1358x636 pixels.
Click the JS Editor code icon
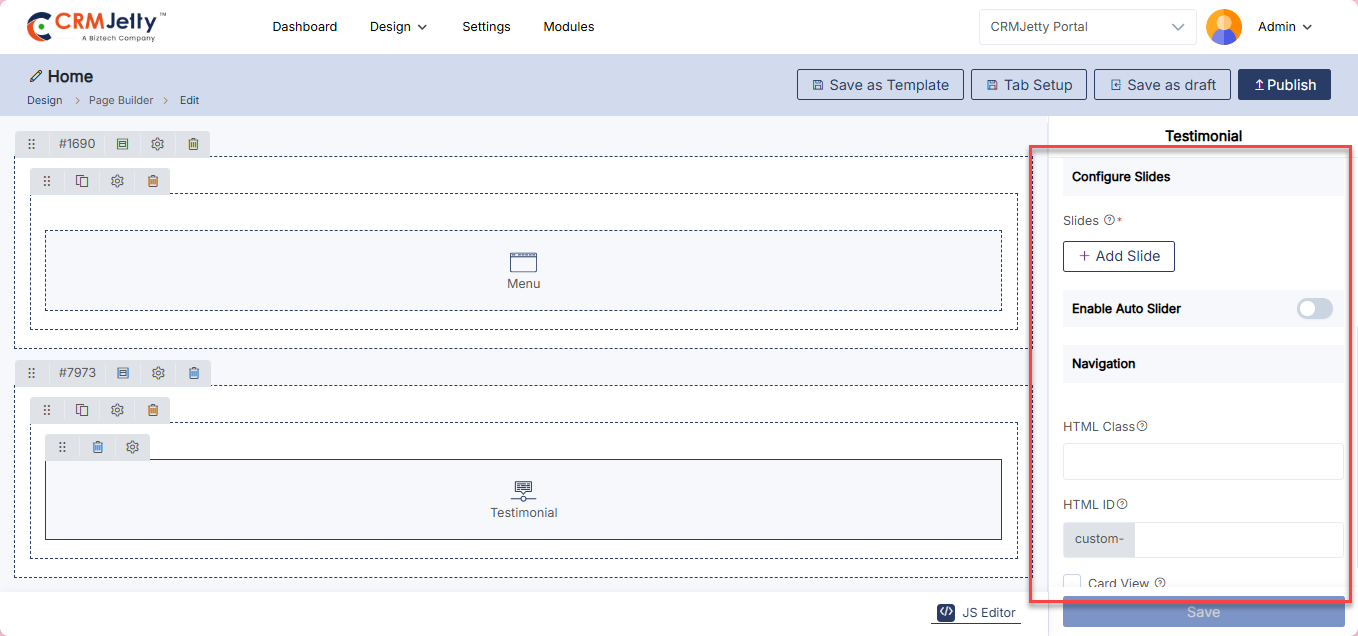tap(946, 612)
